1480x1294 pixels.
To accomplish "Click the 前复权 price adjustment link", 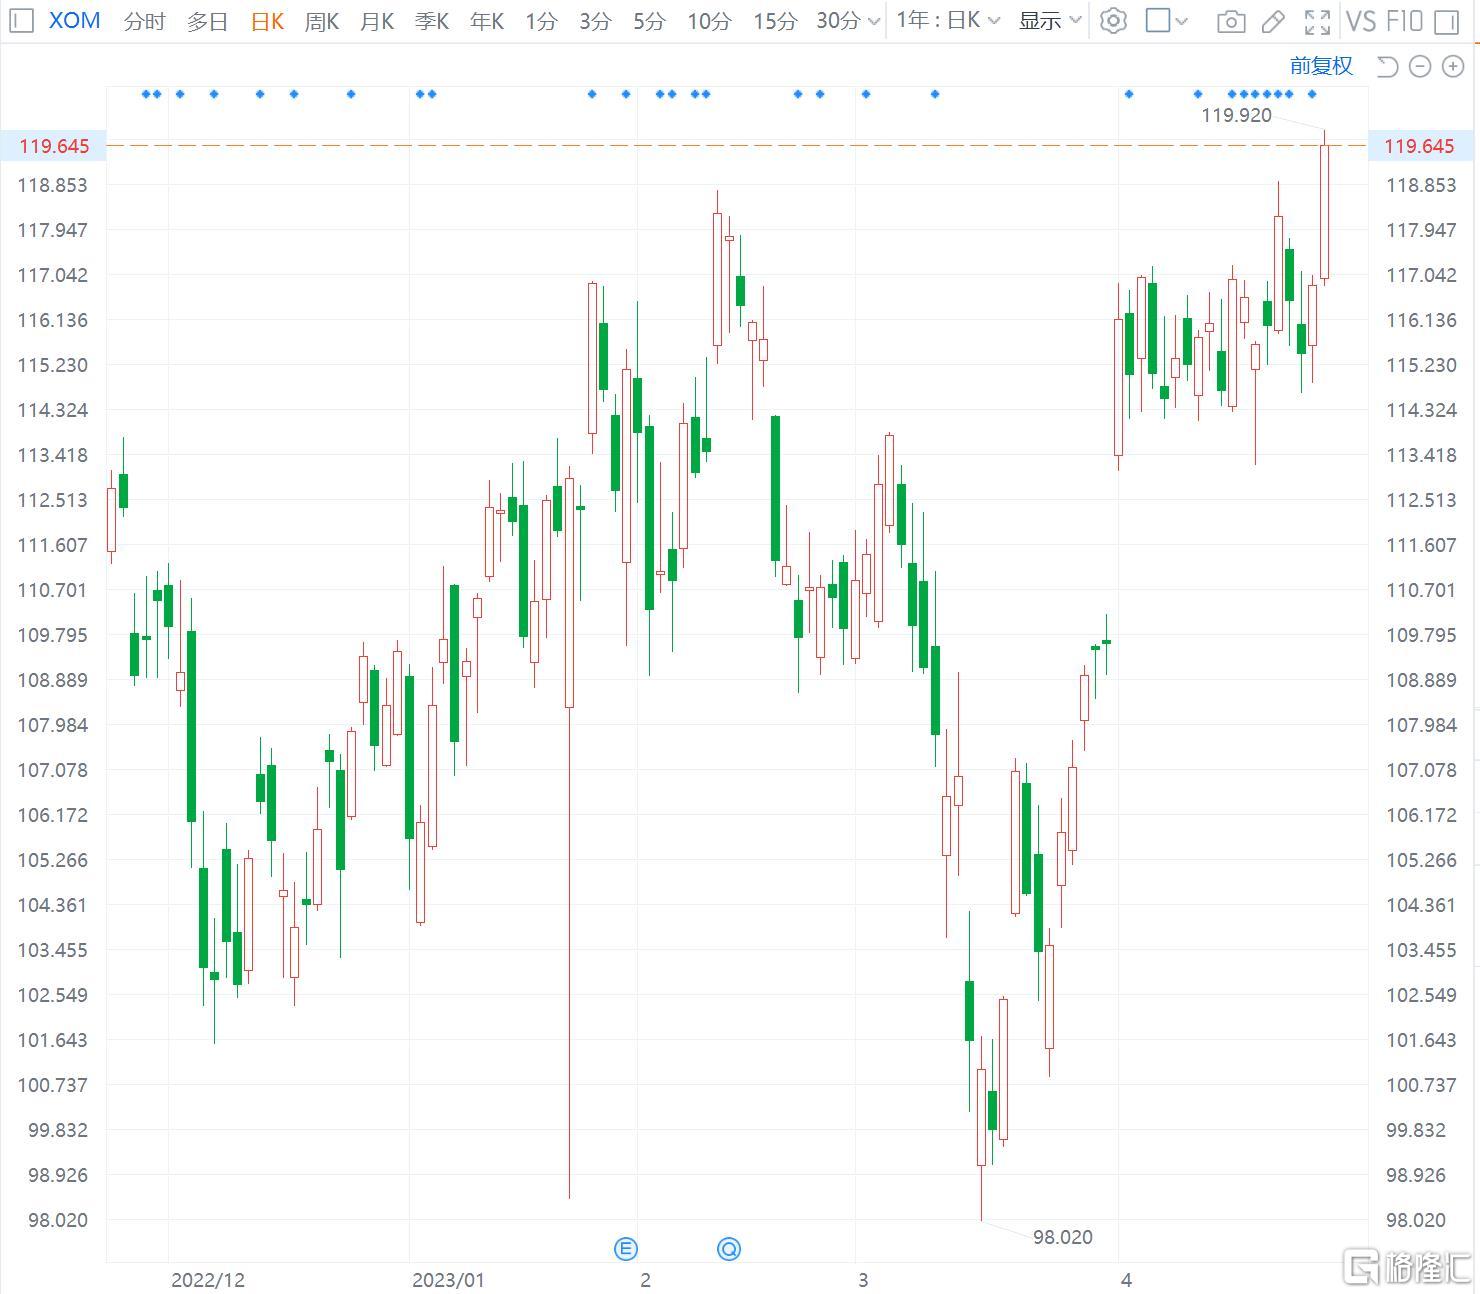I will pos(1321,66).
